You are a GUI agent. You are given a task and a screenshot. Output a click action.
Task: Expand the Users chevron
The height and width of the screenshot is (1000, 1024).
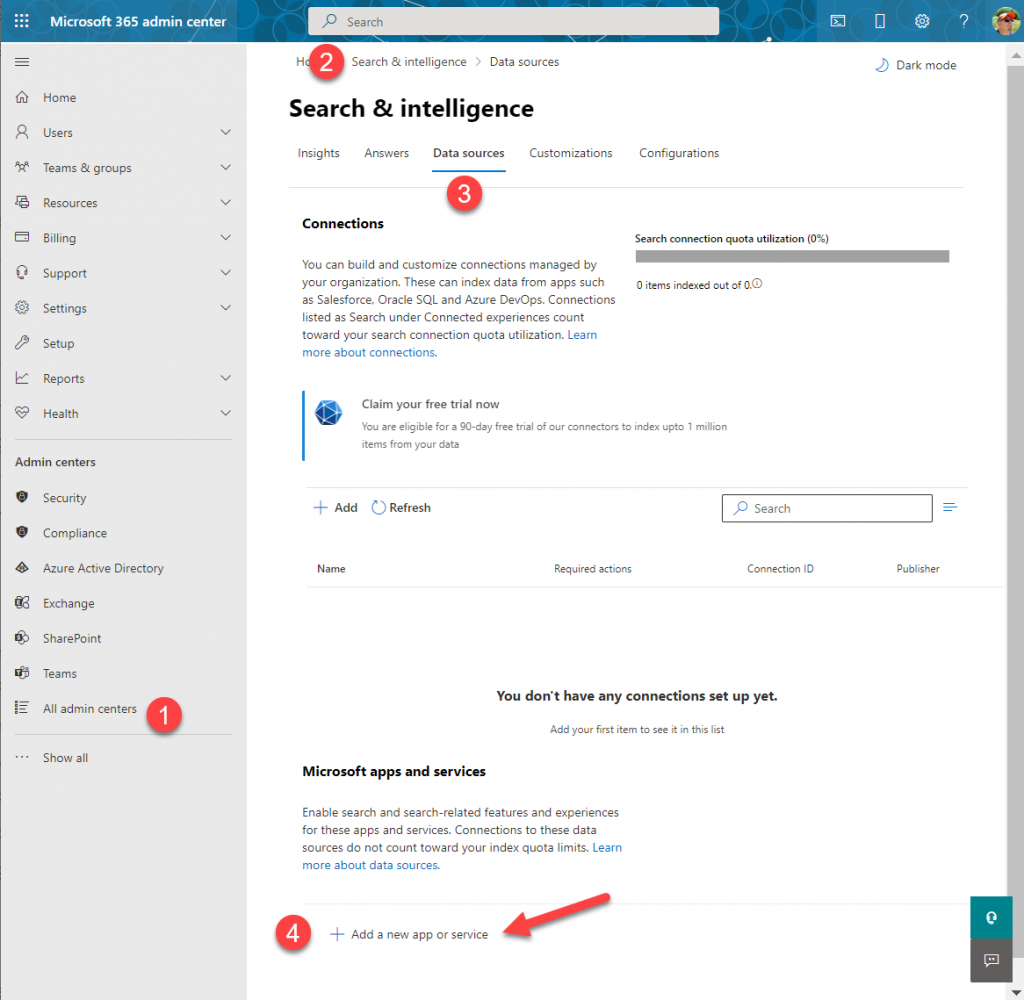pyautogui.click(x=226, y=133)
